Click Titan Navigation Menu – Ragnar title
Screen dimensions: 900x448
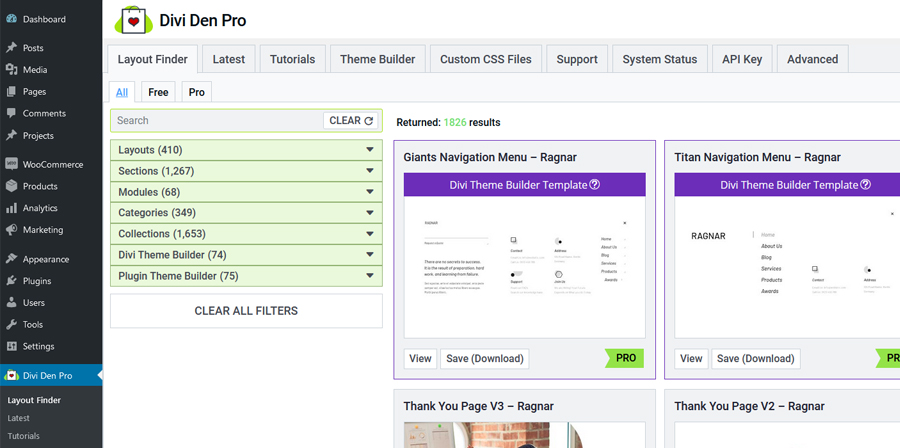[x=758, y=157]
